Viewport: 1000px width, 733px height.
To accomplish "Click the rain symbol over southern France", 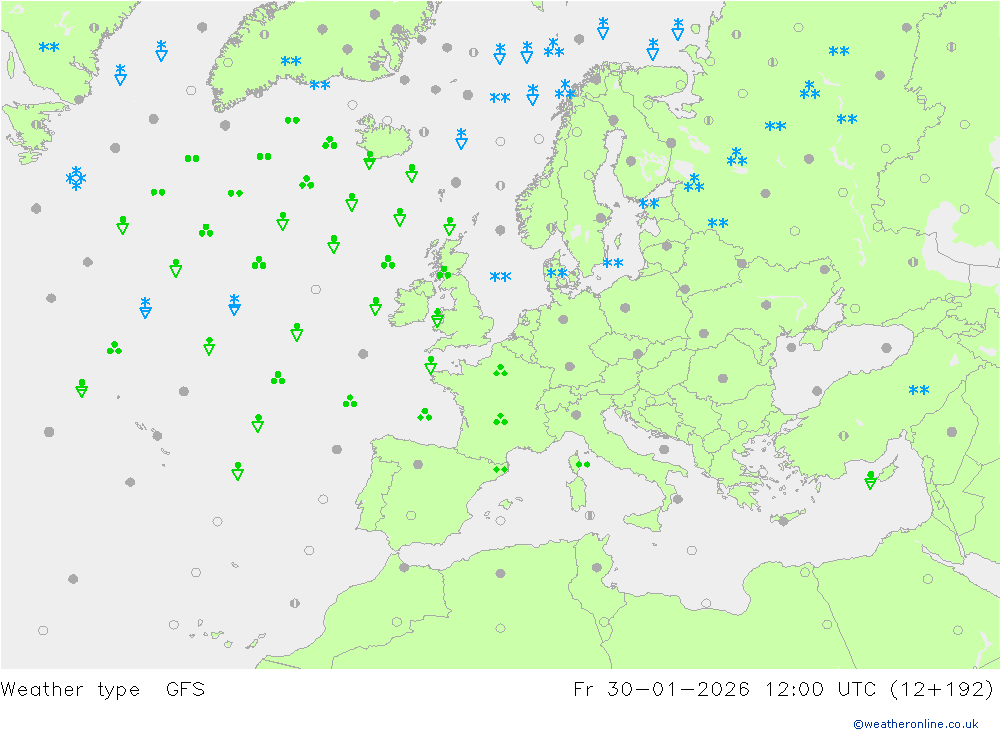I will [501, 419].
